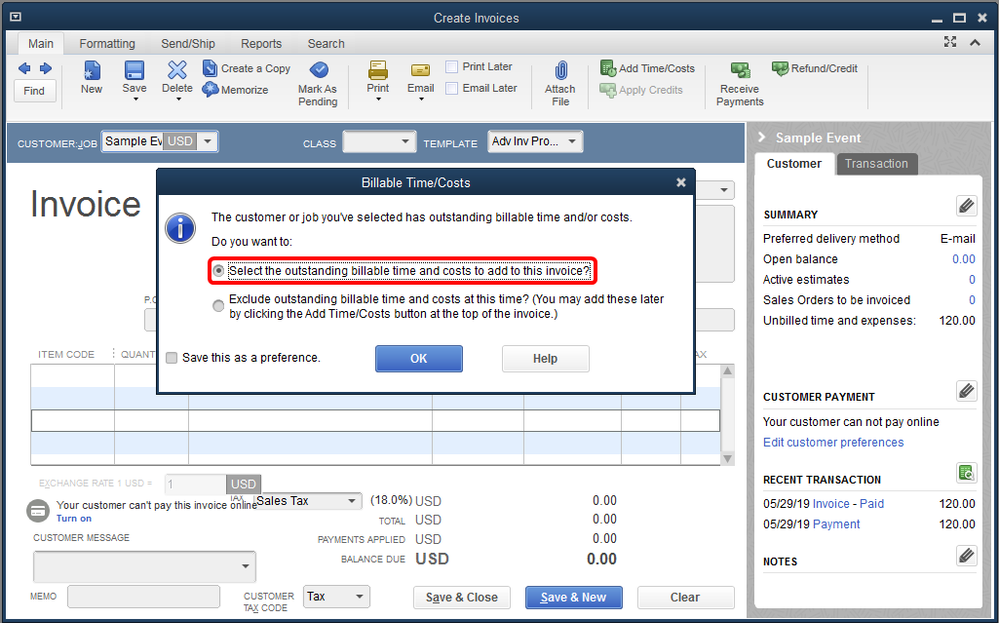Close the Billable Time/Costs dialog
The height and width of the screenshot is (623, 999).
[681, 183]
